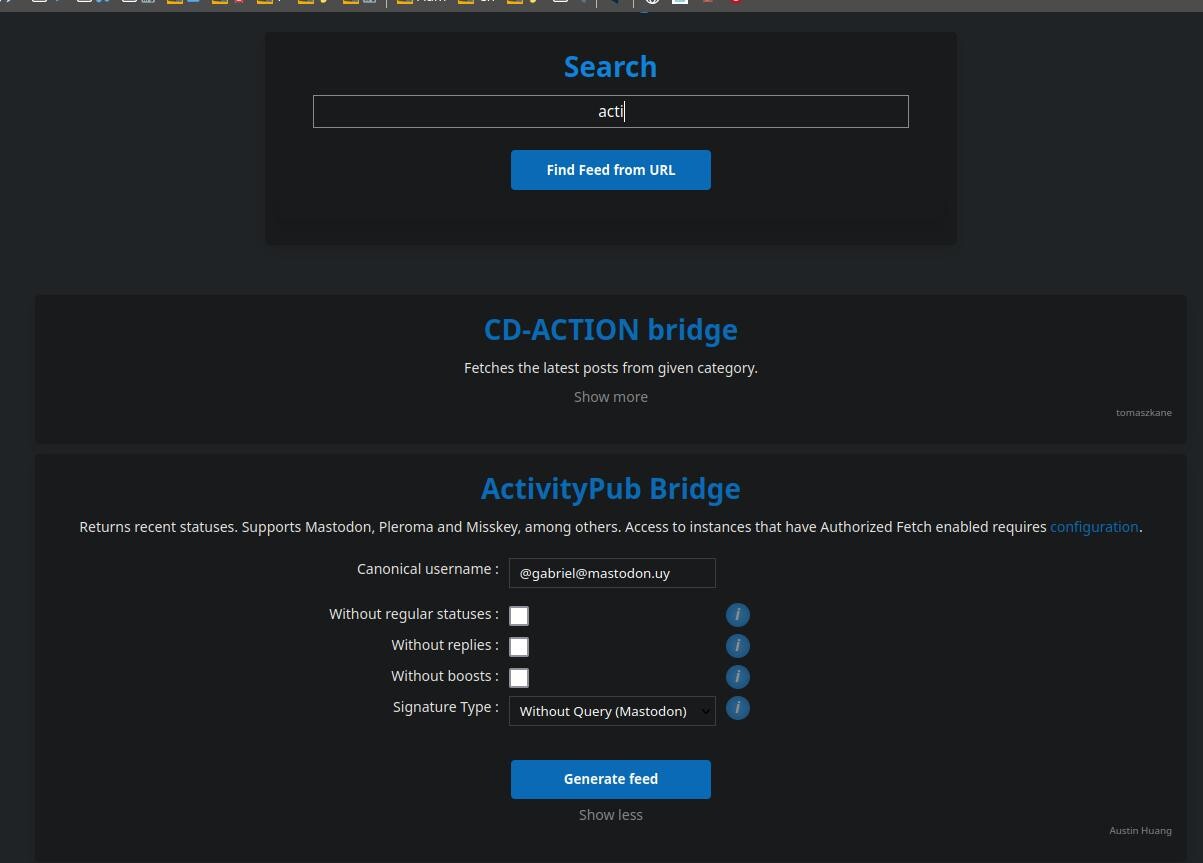The height and width of the screenshot is (863, 1203).
Task: Open the Signature Type dropdown
Action: tap(611, 711)
